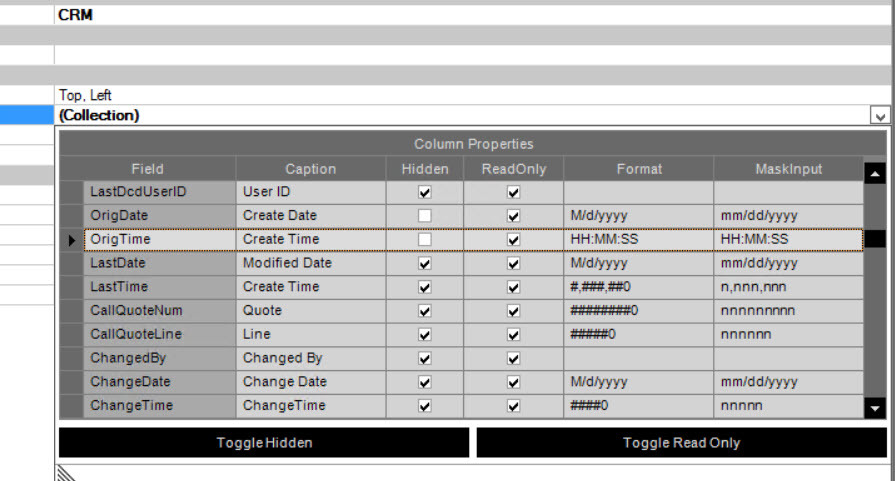895x481 pixels.
Task: Click the 'User ID' caption cell
Action: pyautogui.click(x=311, y=192)
